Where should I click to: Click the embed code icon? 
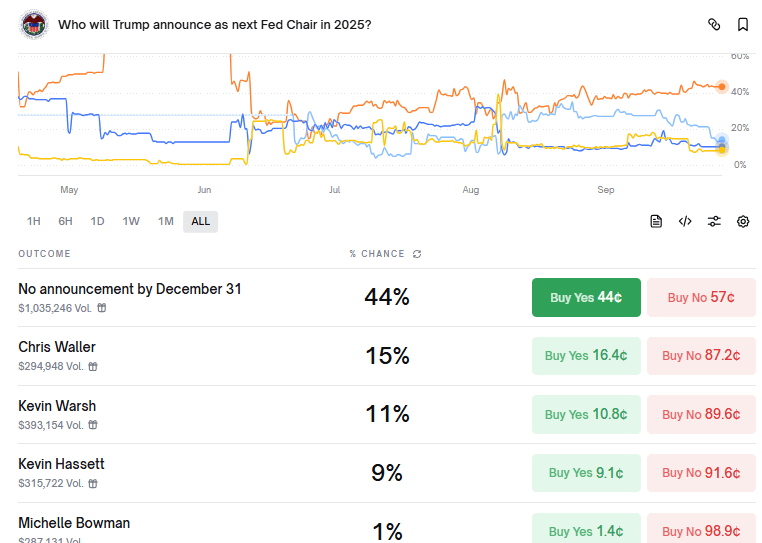(x=685, y=221)
